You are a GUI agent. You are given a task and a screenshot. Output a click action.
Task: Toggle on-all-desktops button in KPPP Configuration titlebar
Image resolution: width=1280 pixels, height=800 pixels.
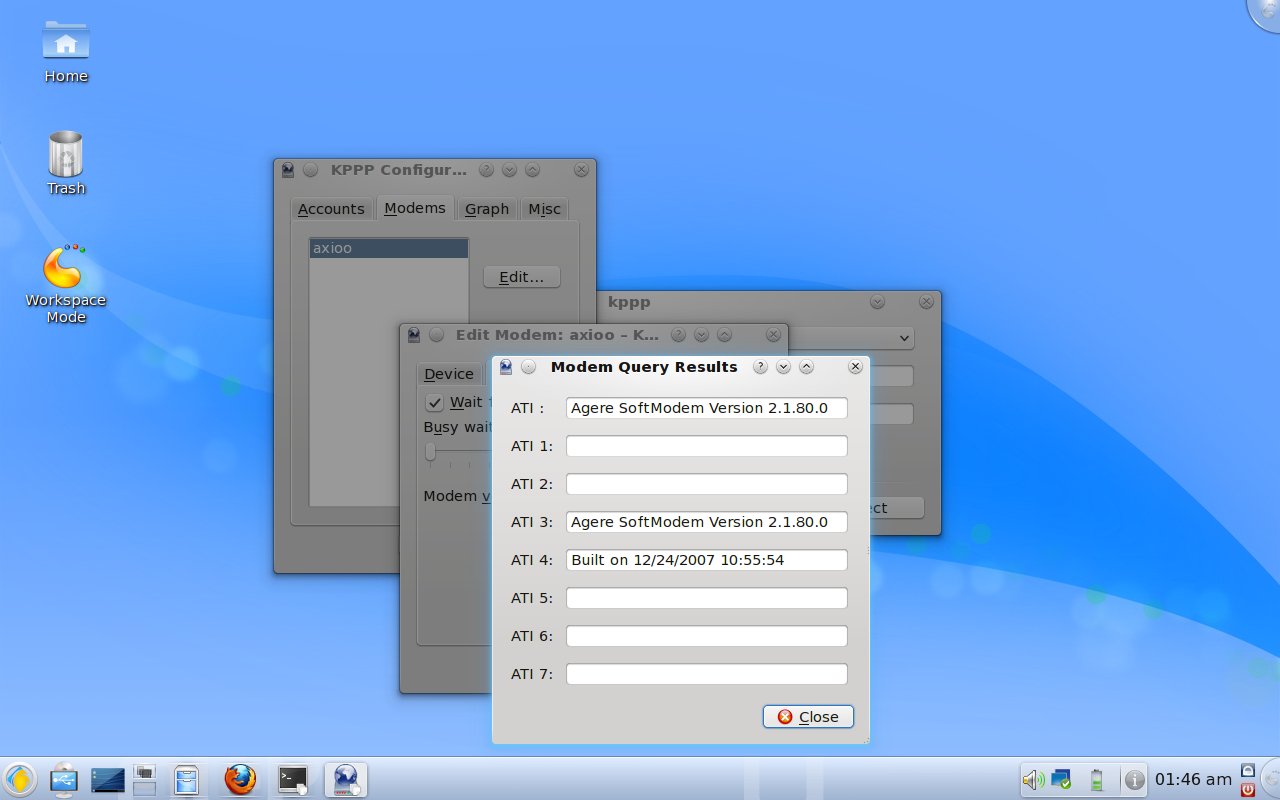click(x=310, y=170)
